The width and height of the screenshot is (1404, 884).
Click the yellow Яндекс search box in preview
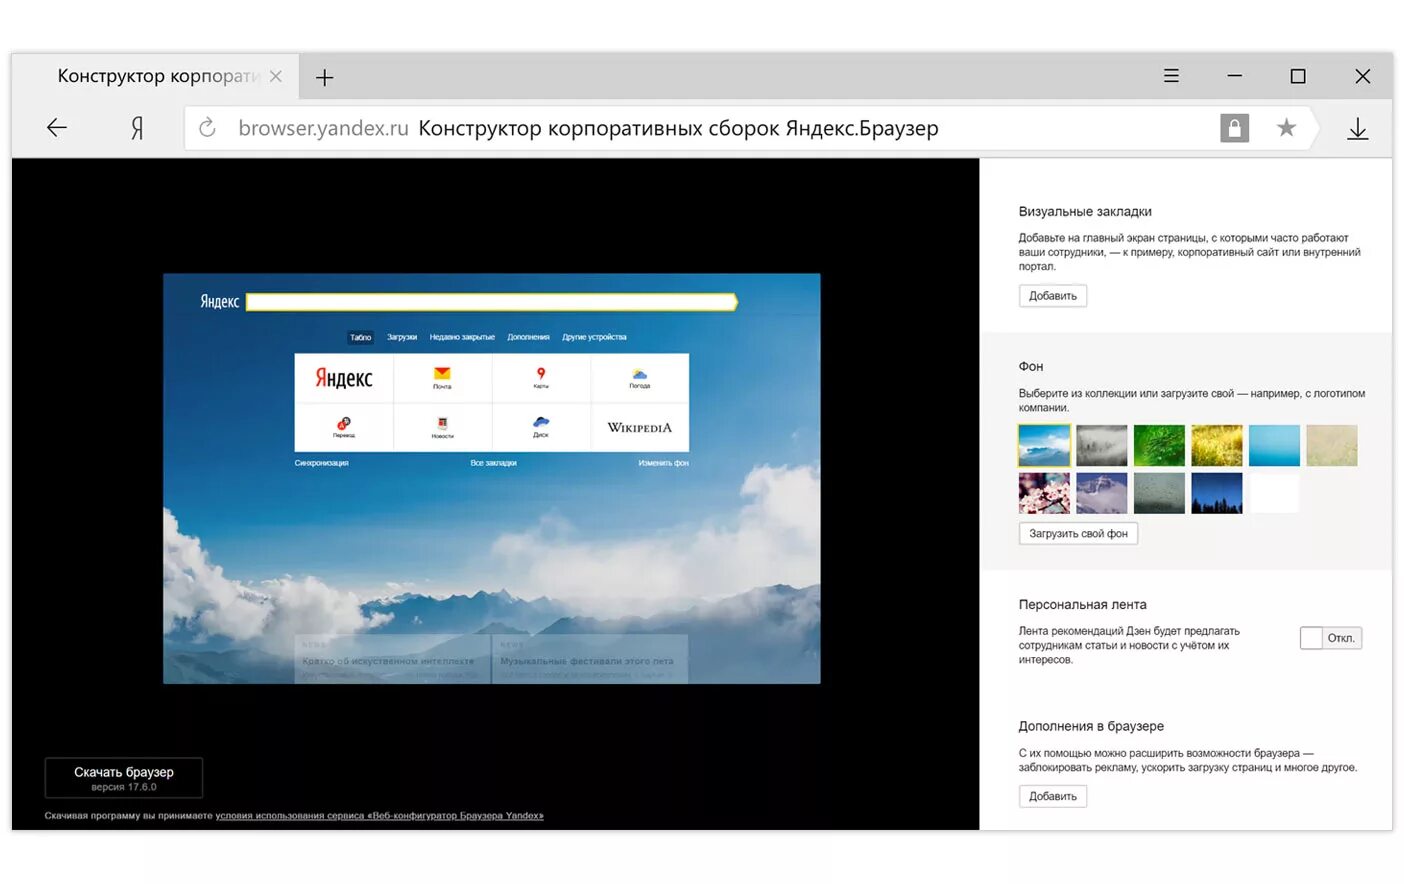coord(491,302)
